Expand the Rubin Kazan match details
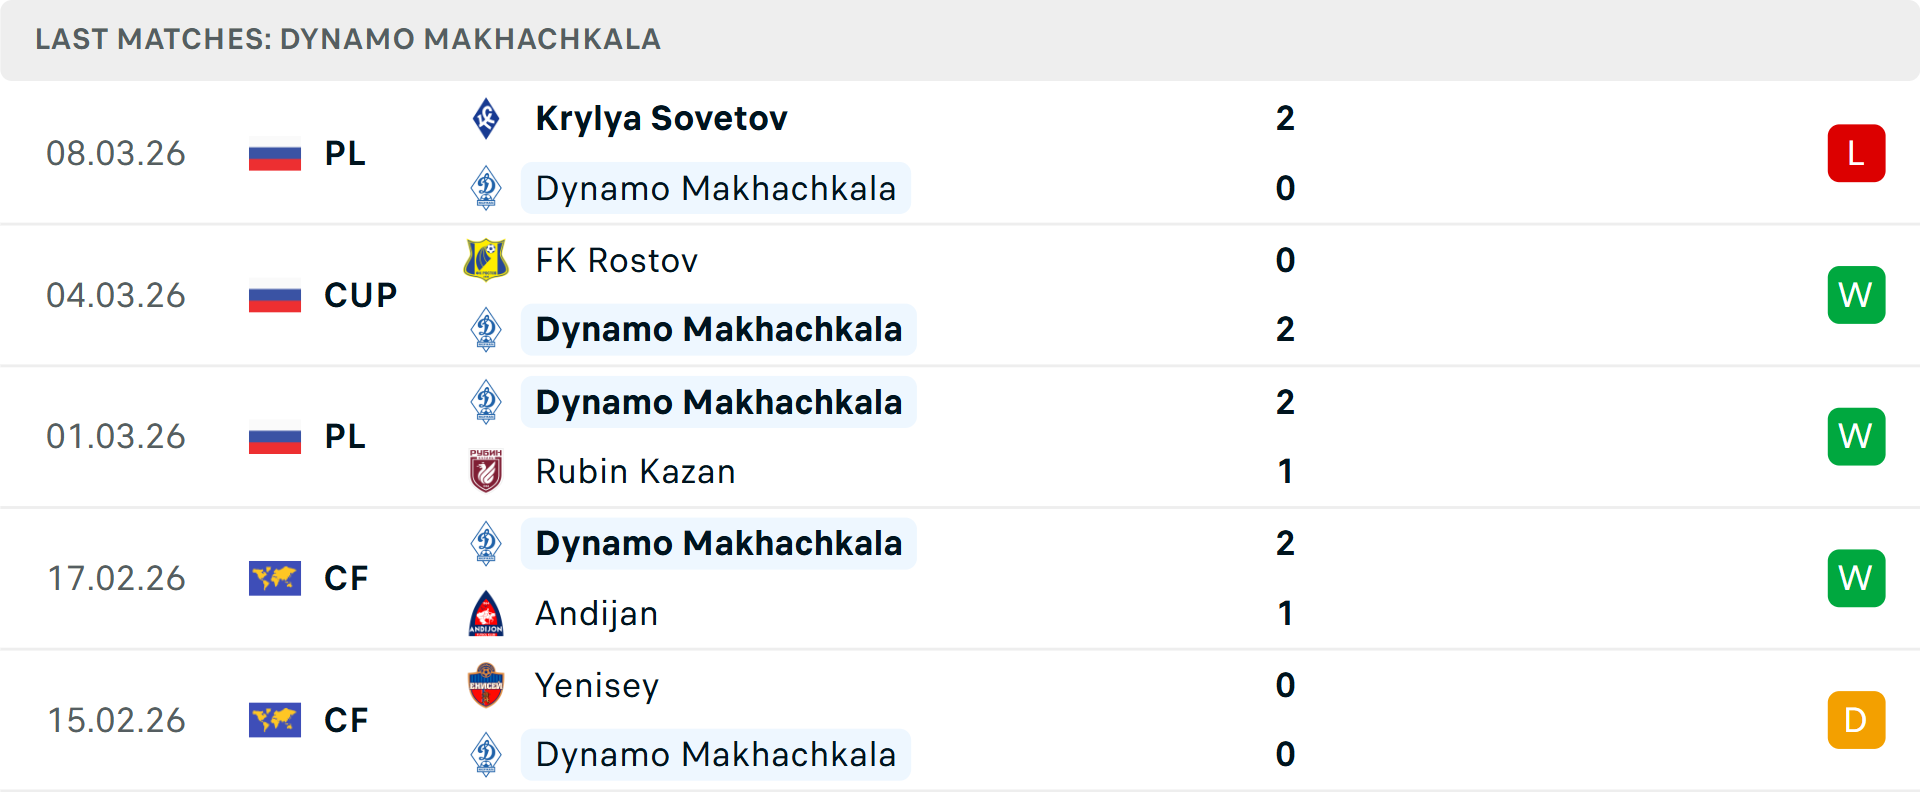1920x792 pixels. click(x=960, y=436)
